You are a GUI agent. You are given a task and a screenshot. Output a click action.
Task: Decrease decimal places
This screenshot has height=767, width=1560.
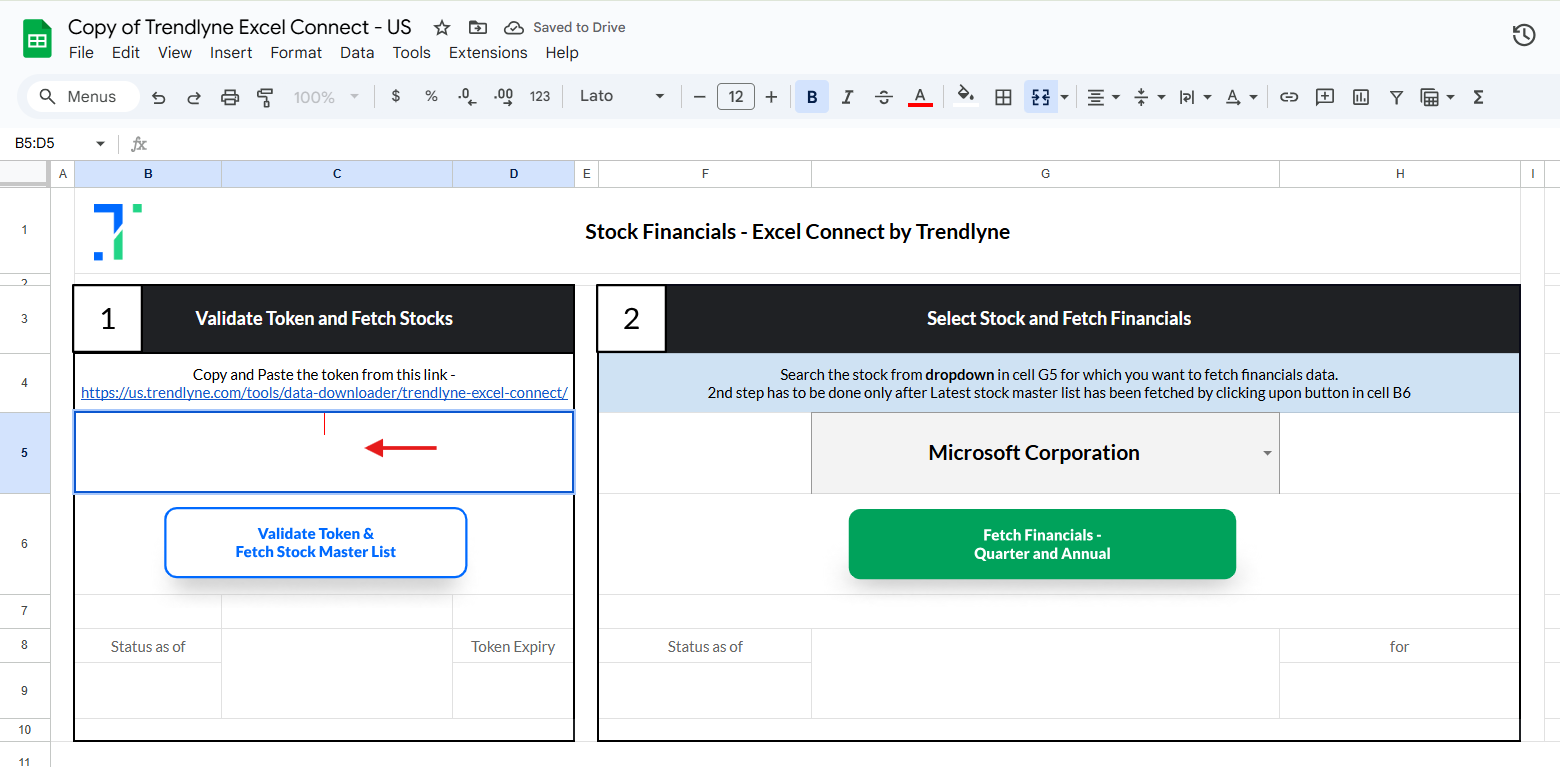pyautogui.click(x=466, y=97)
